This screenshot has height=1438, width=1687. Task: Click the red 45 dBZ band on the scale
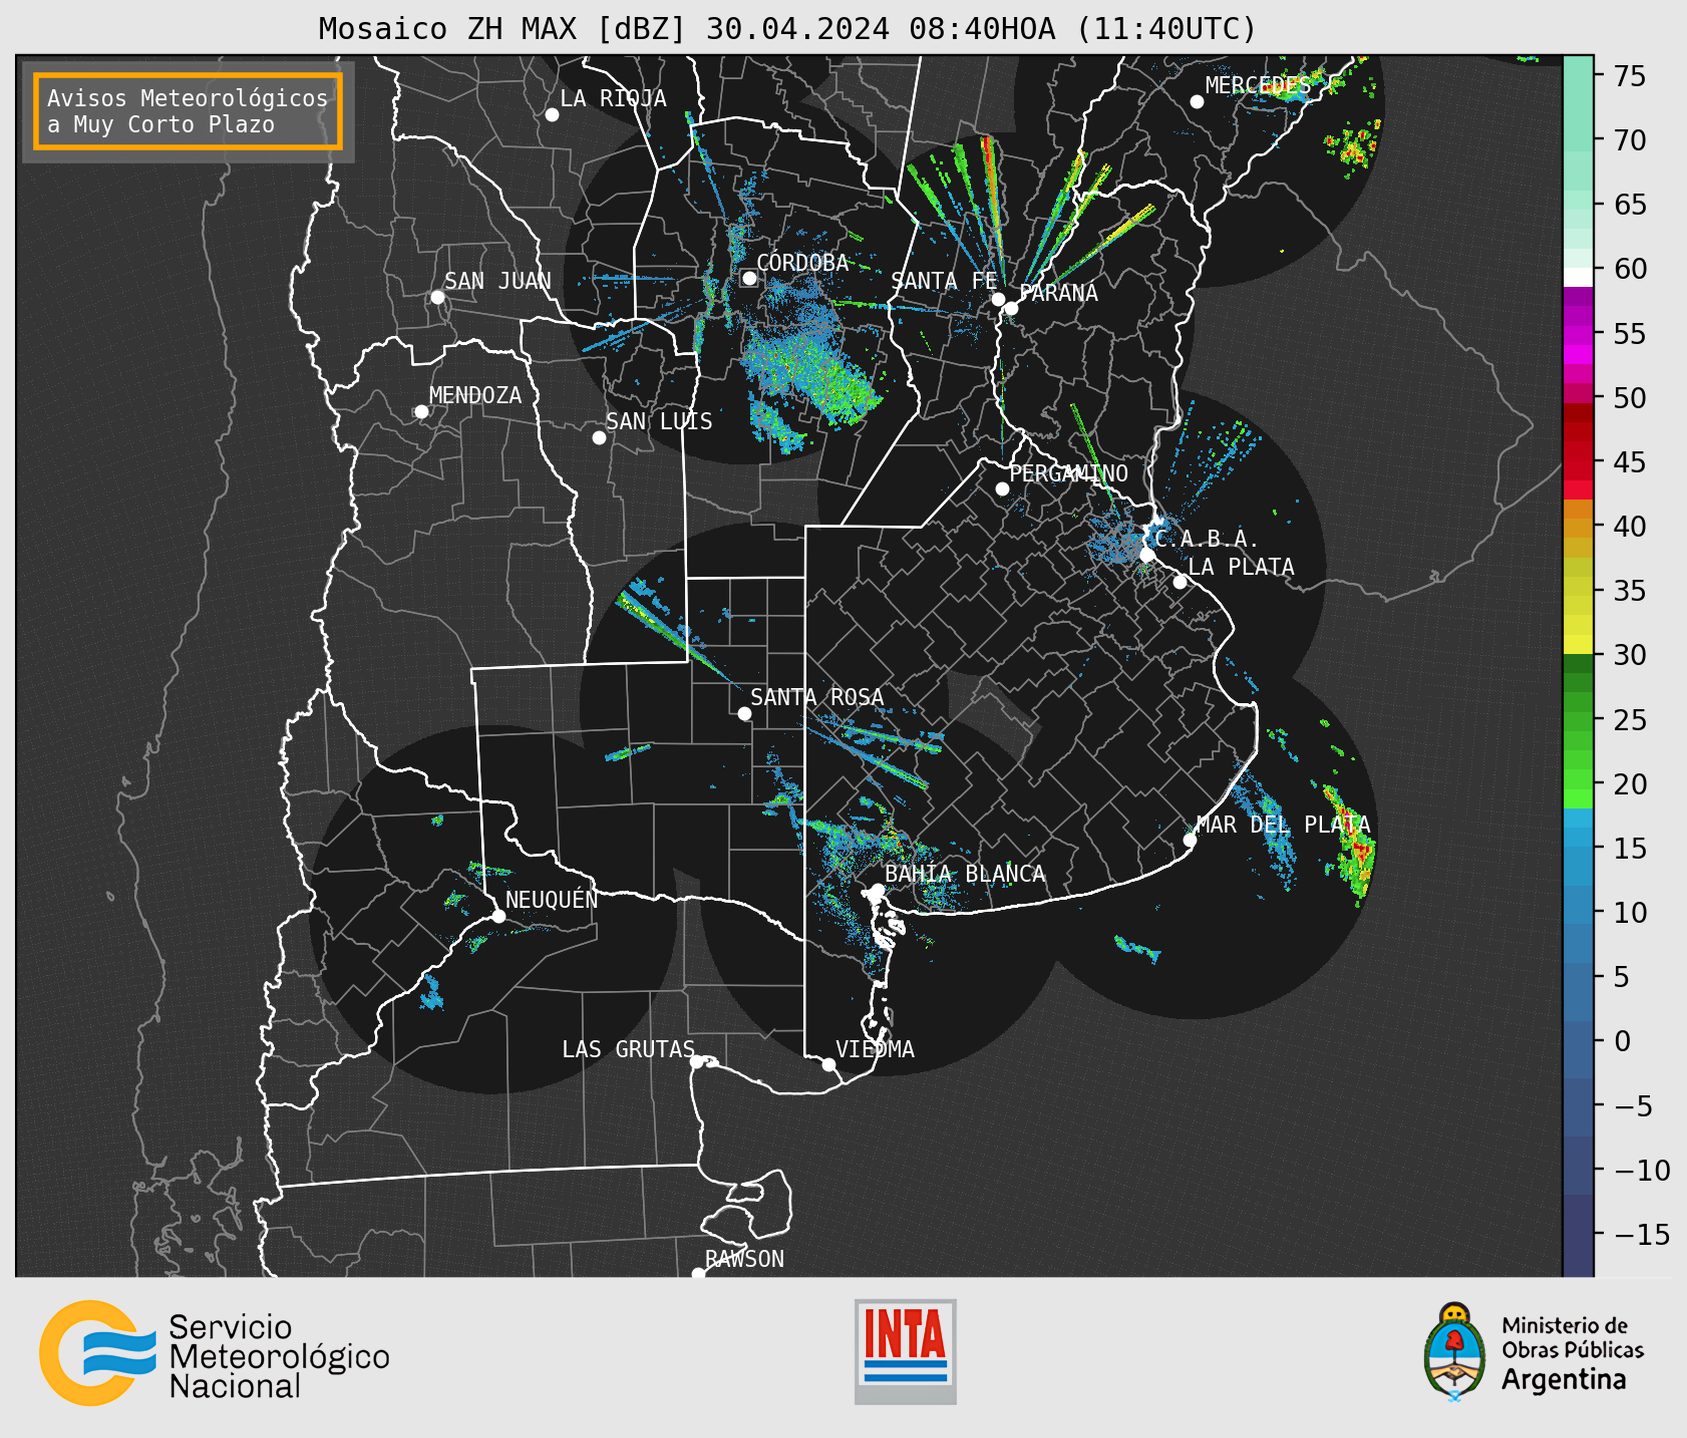pos(1578,462)
